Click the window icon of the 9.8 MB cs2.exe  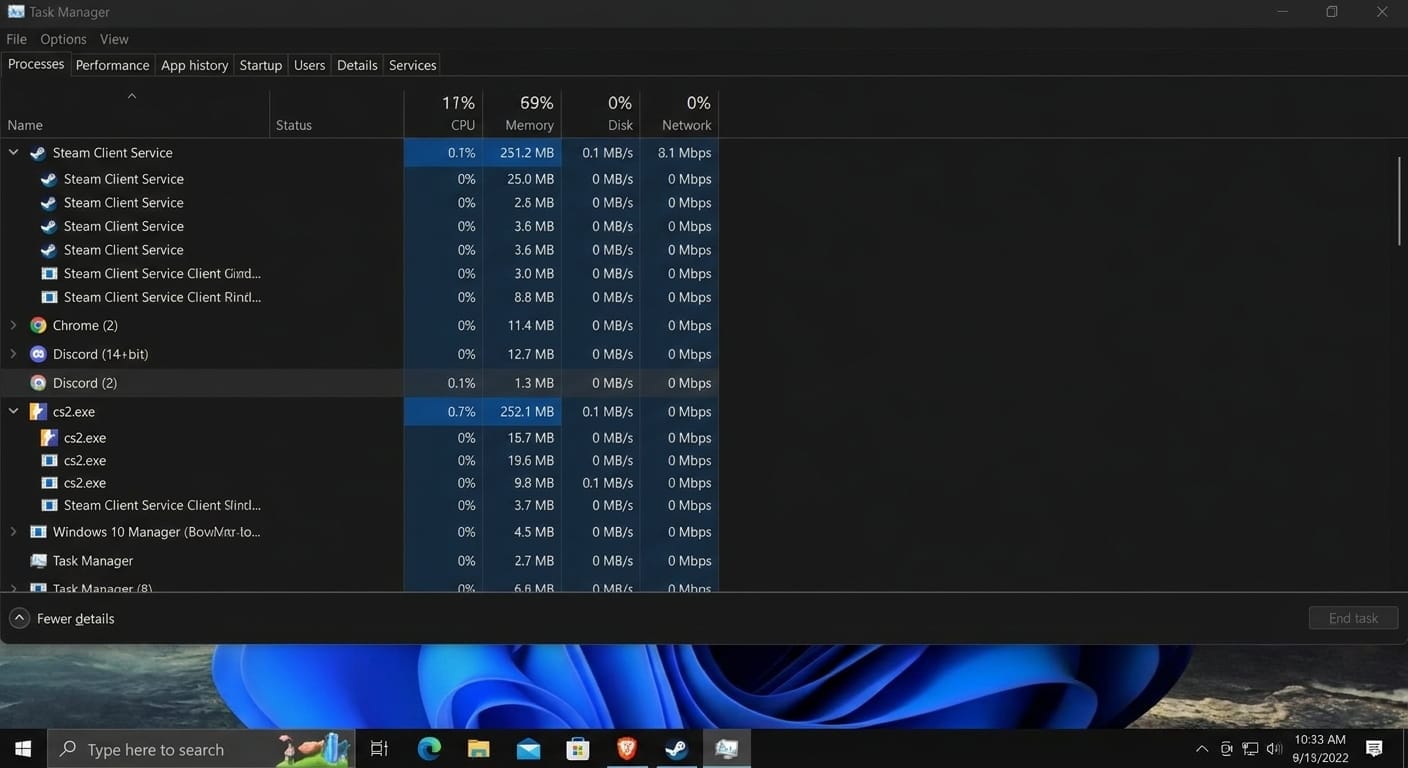tap(48, 483)
